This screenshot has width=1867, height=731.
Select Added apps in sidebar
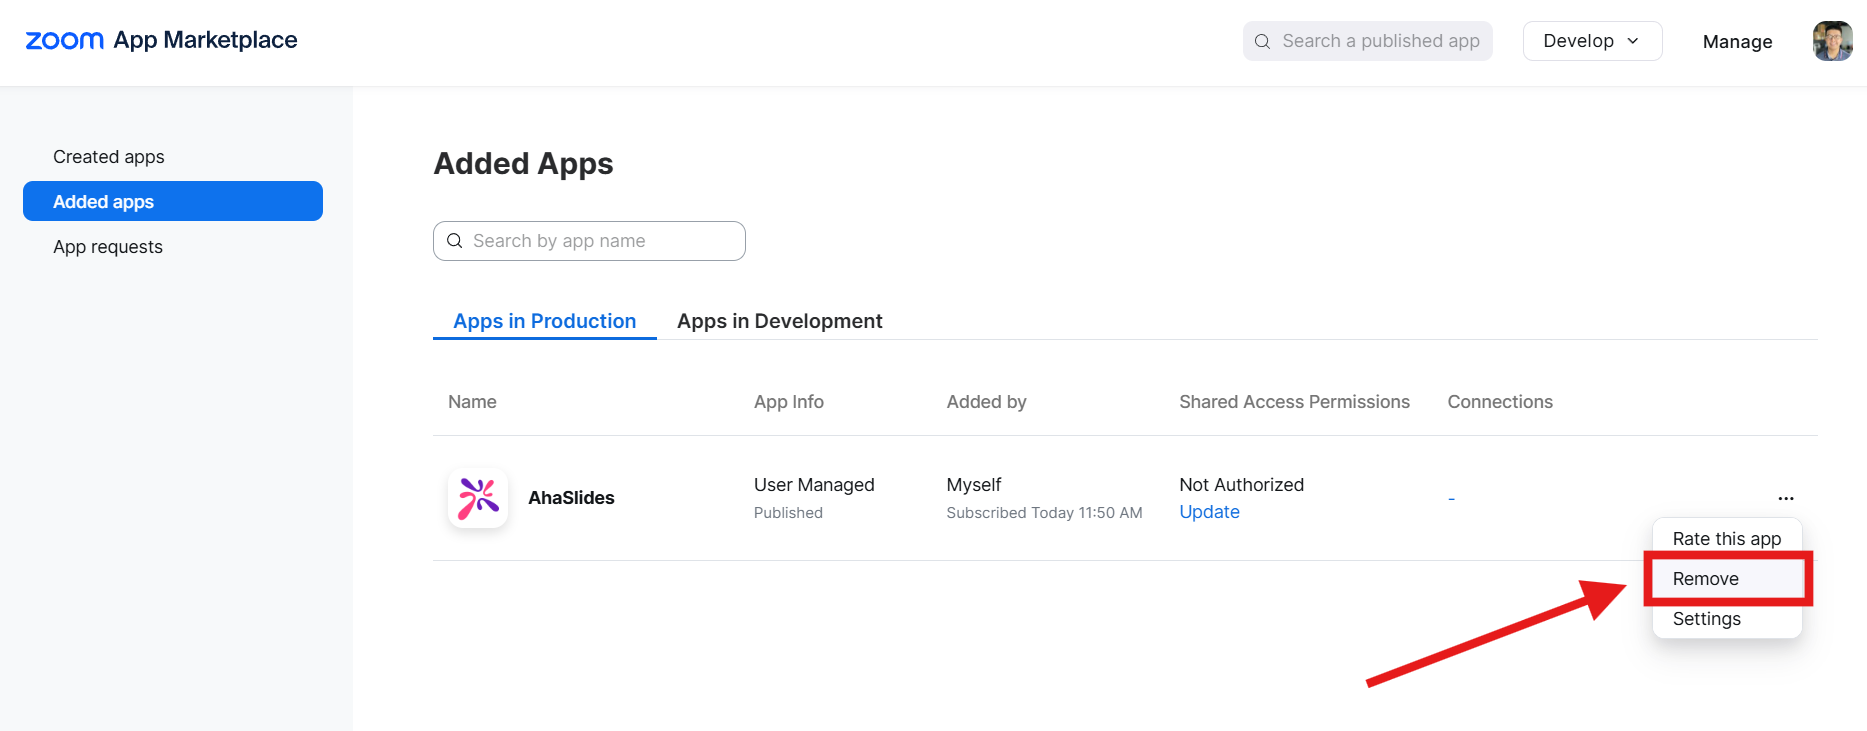pos(172,201)
